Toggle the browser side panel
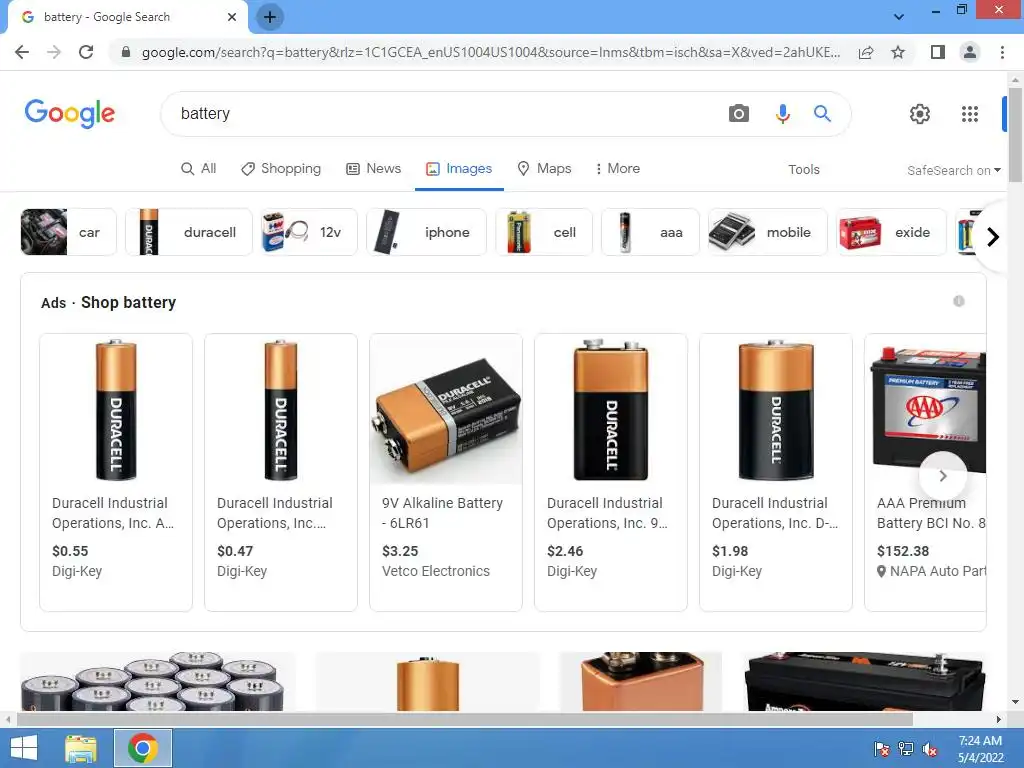 click(x=938, y=52)
